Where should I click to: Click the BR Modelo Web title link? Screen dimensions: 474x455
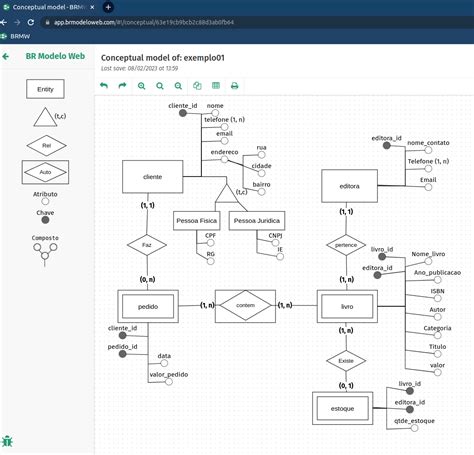[x=55, y=56]
